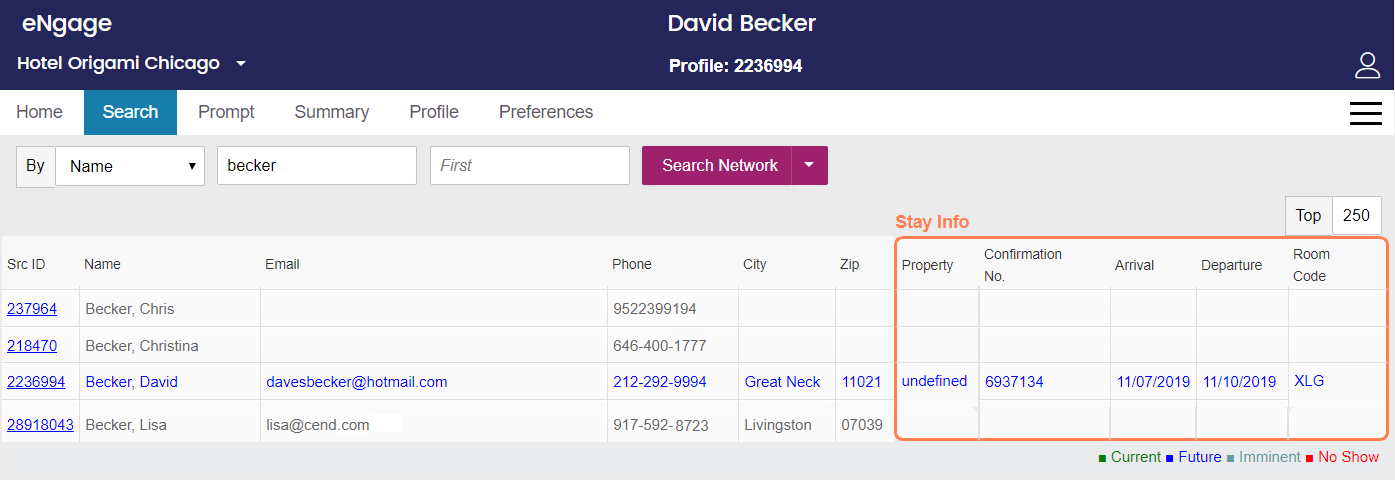Open Lisa Becker's Src ID 28918043
The height and width of the screenshot is (480, 1395).
tap(40, 425)
